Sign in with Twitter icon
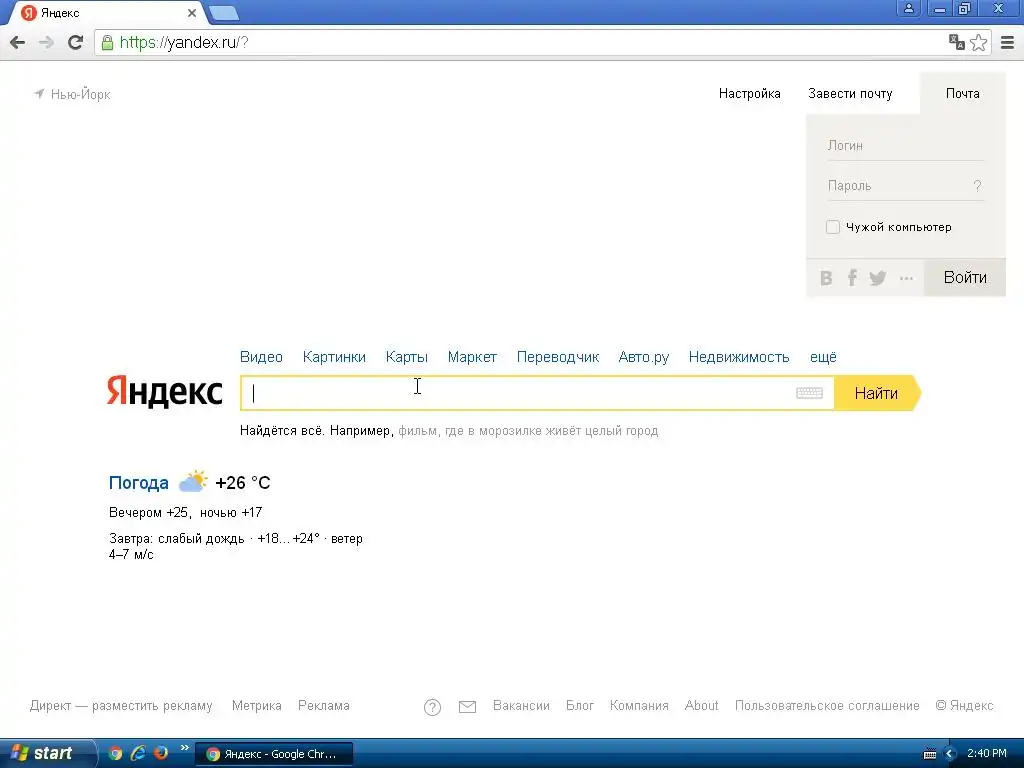Screen dimensions: 1024x768 (878, 278)
